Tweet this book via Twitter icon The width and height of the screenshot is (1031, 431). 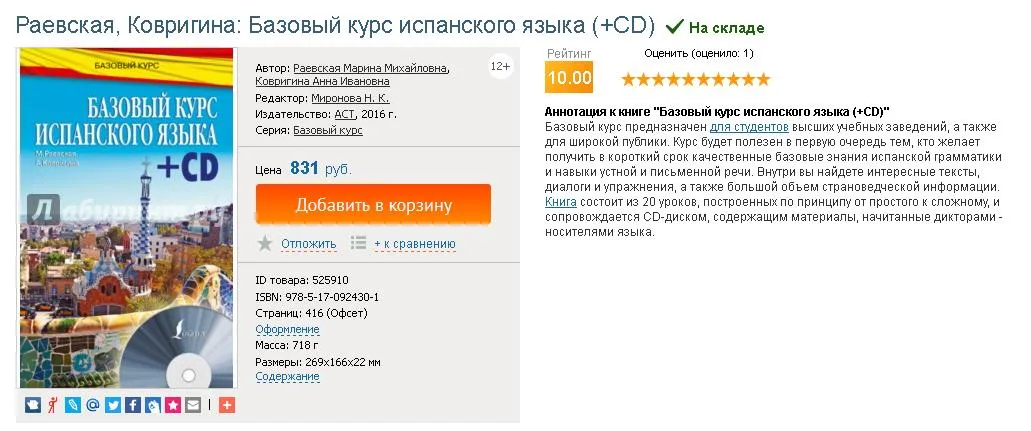tap(113, 405)
